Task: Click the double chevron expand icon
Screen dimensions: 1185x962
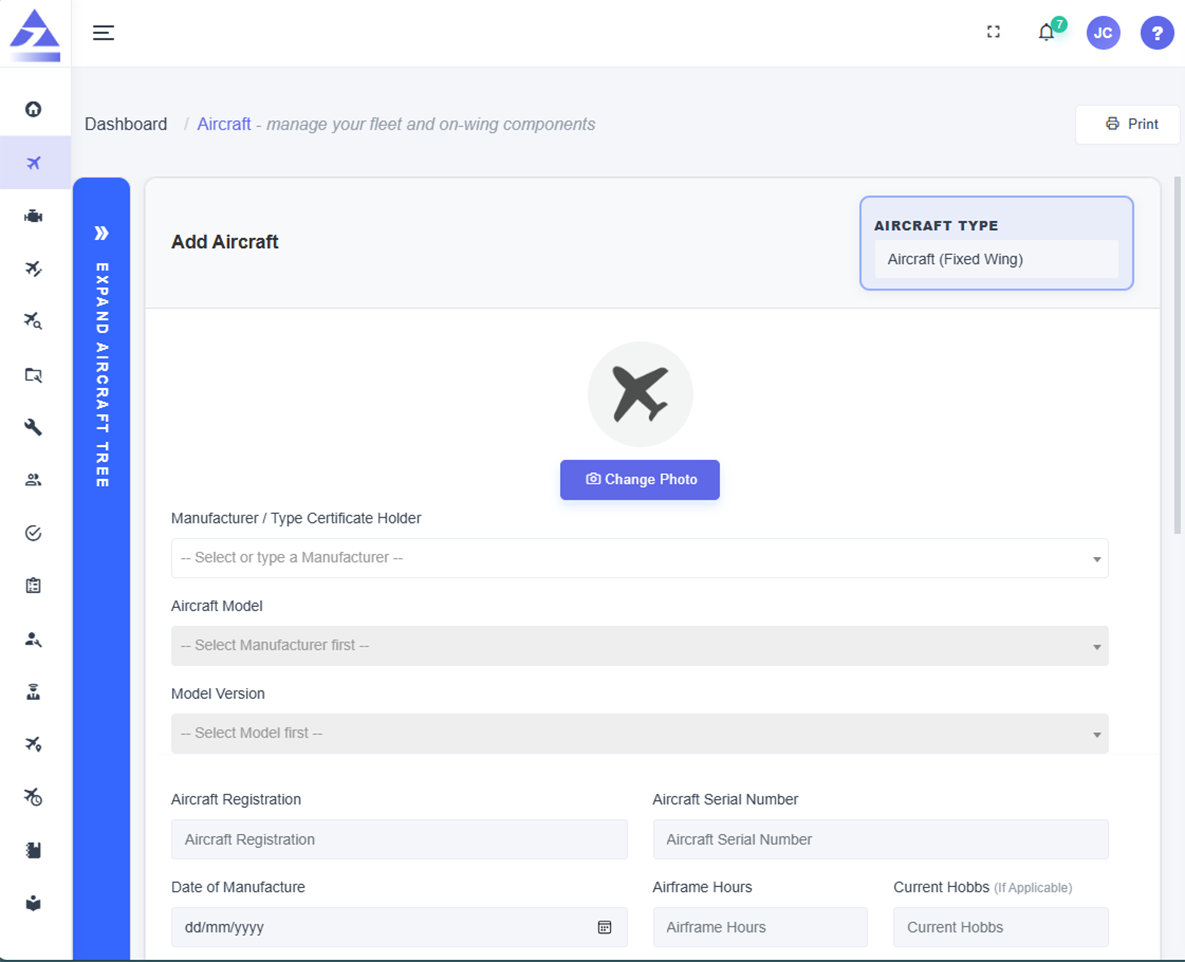Action: [101, 233]
